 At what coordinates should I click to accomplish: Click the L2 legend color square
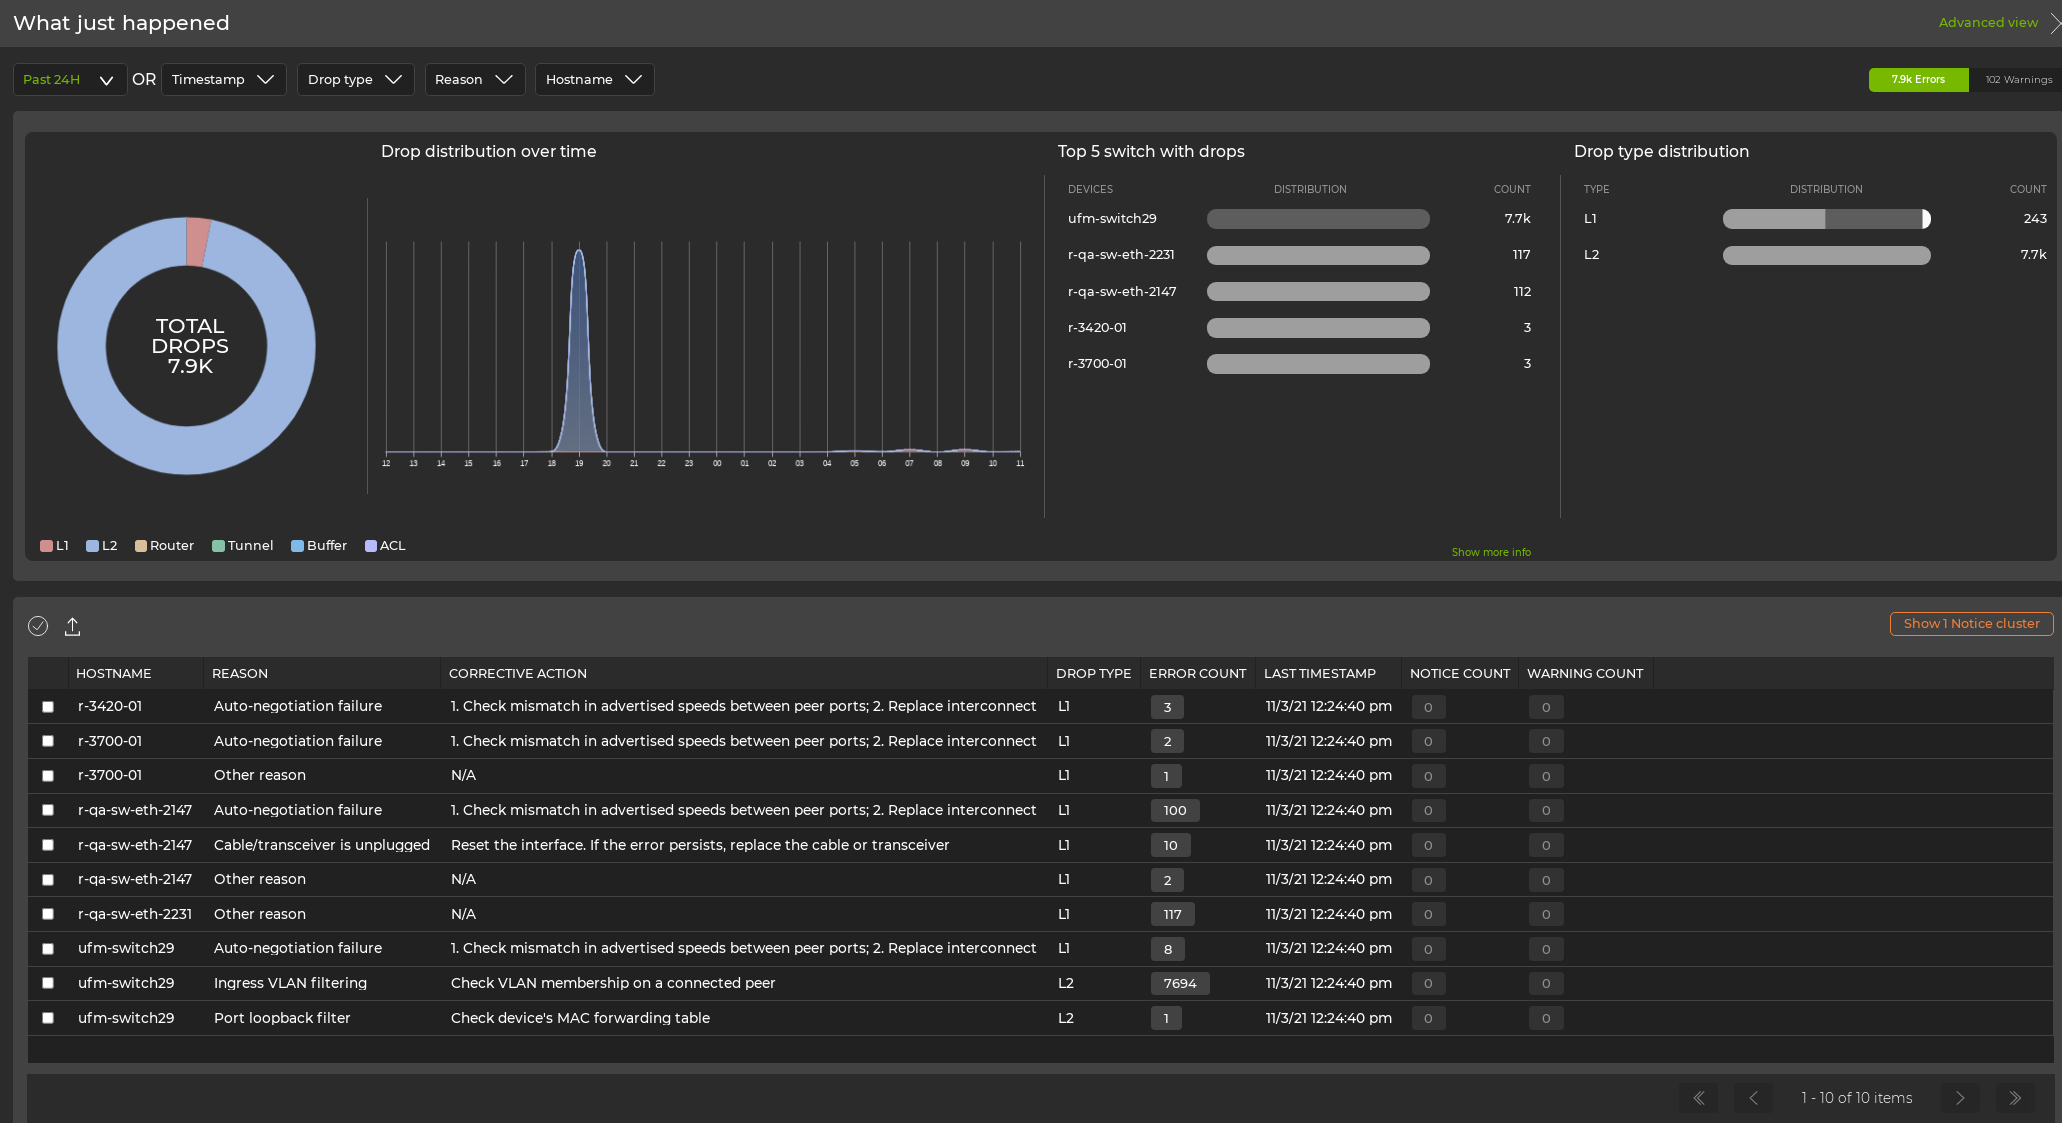coord(92,546)
